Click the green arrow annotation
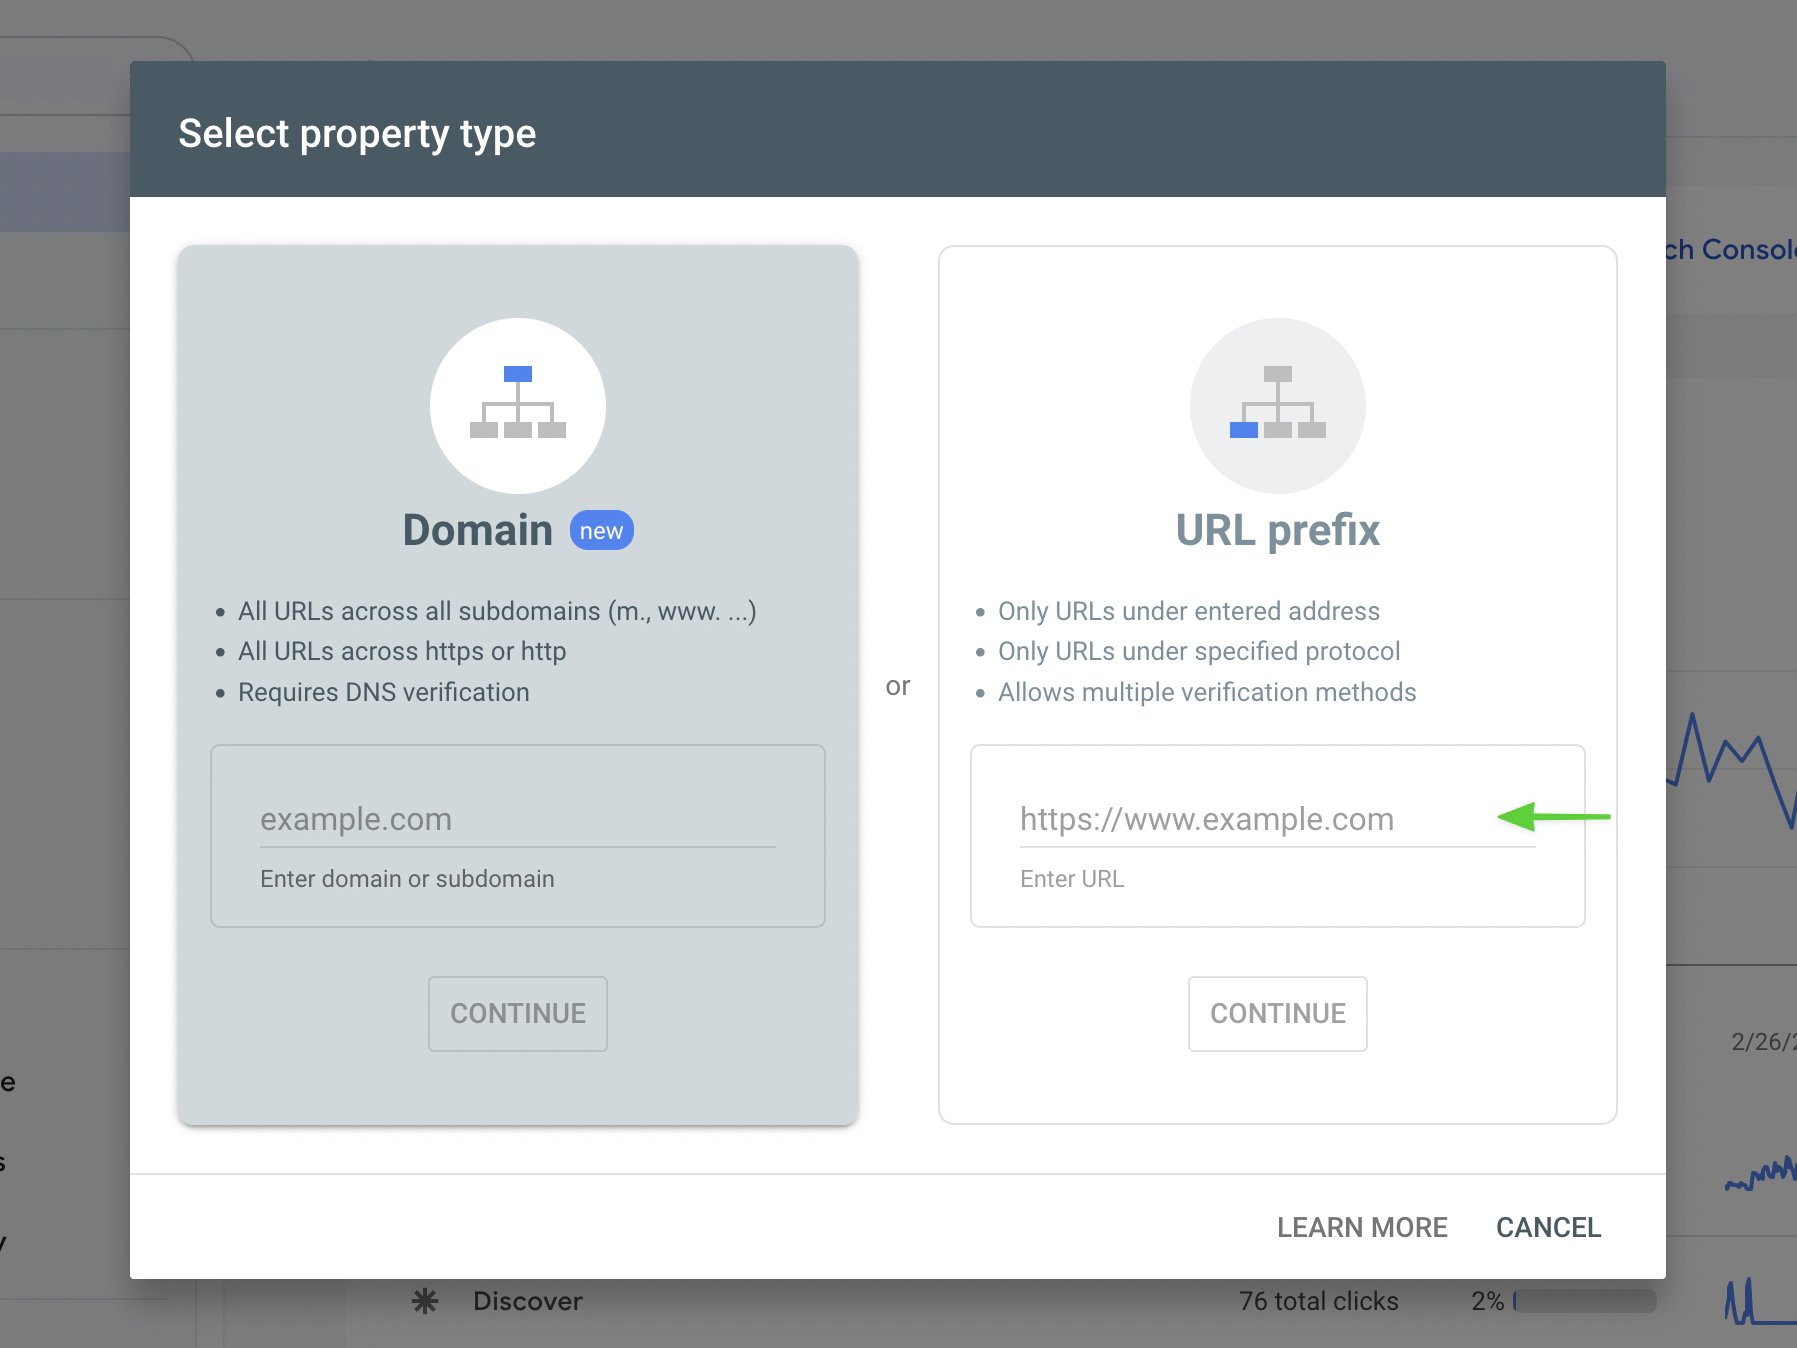This screenshot has height=1348, width=1797. pos(1553,817)
